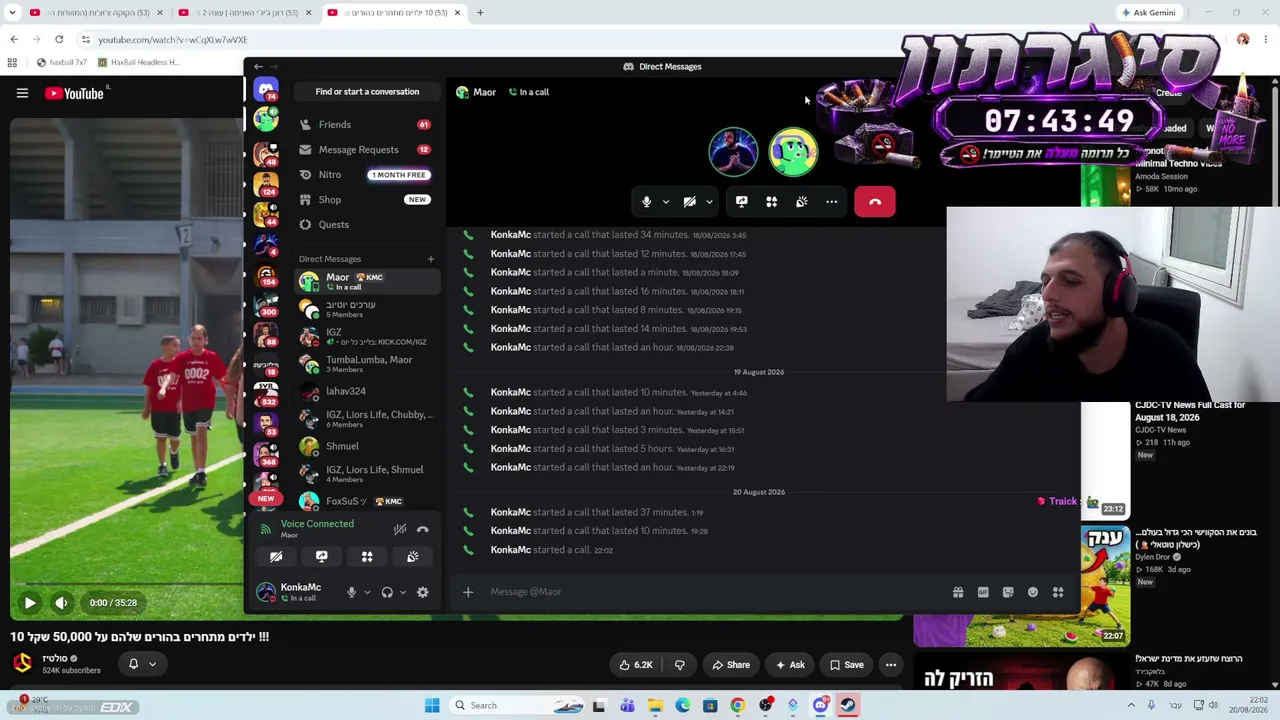This screenshot has width=1280, height=720.
Task: Hang up the call with red button
Action: 875,202
